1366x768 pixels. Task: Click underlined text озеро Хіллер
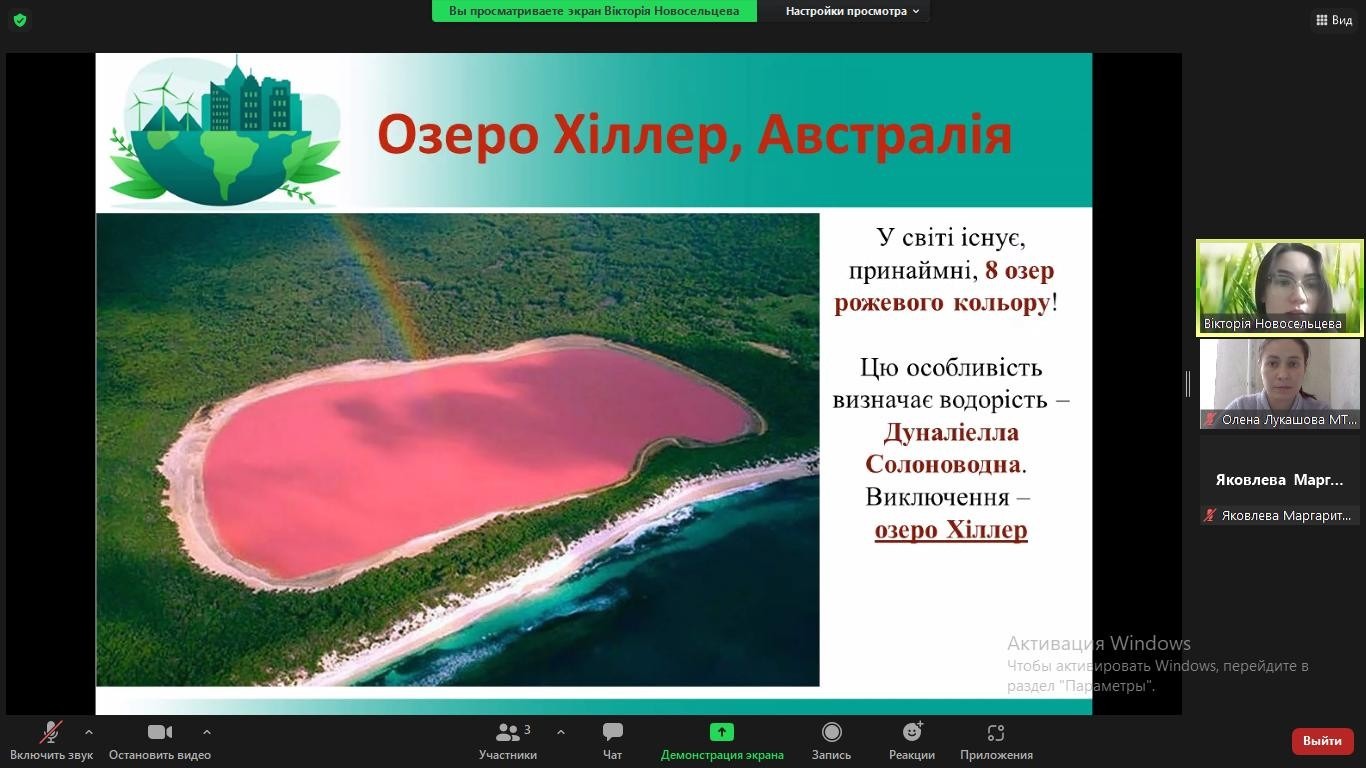[951, 530]
